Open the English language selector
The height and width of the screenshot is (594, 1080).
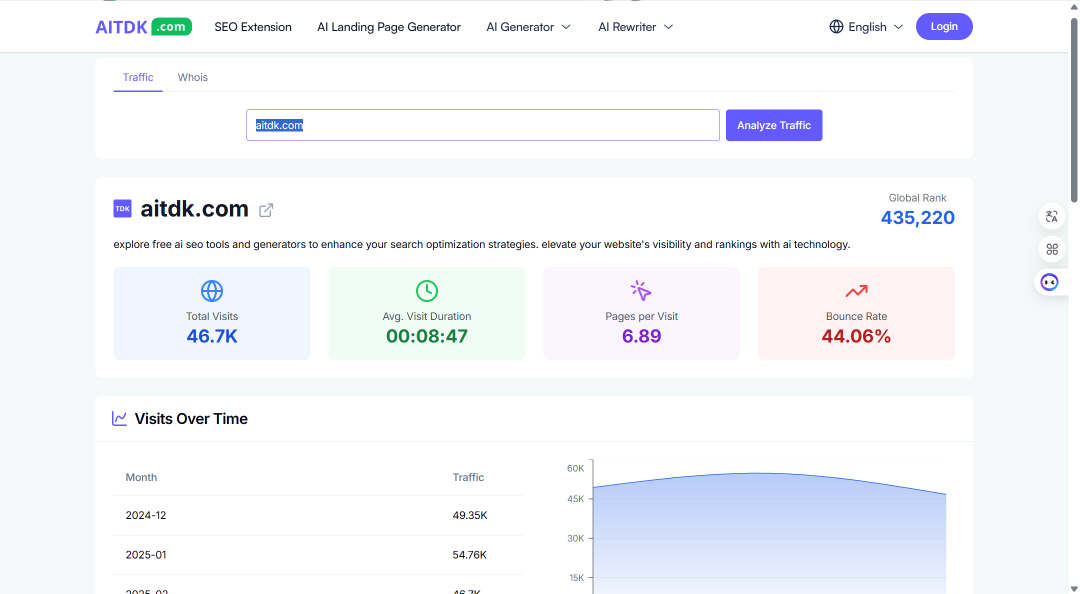866,27
